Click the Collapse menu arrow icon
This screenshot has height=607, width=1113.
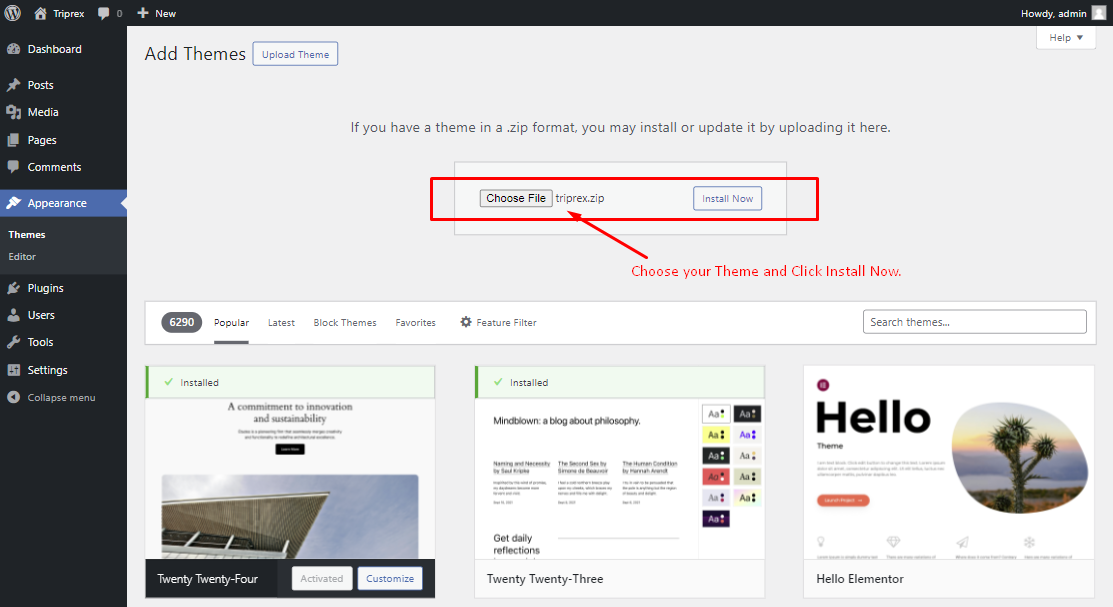13,398
